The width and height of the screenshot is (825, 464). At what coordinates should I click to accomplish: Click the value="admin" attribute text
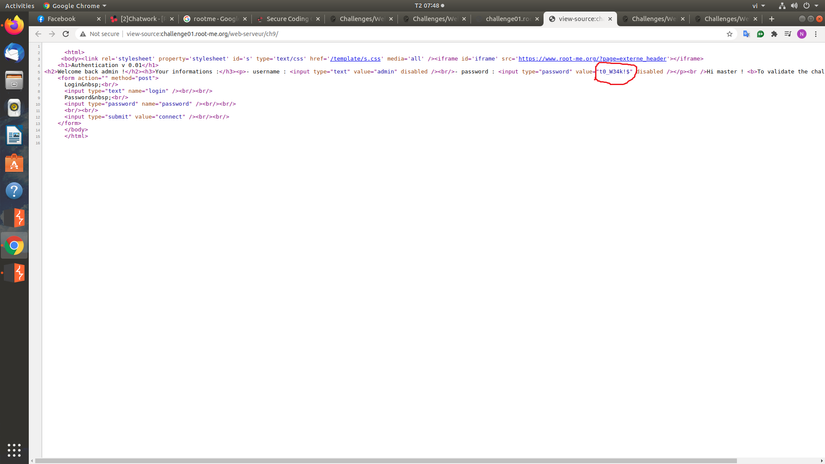pyautogui.click(x=375, y=72)
